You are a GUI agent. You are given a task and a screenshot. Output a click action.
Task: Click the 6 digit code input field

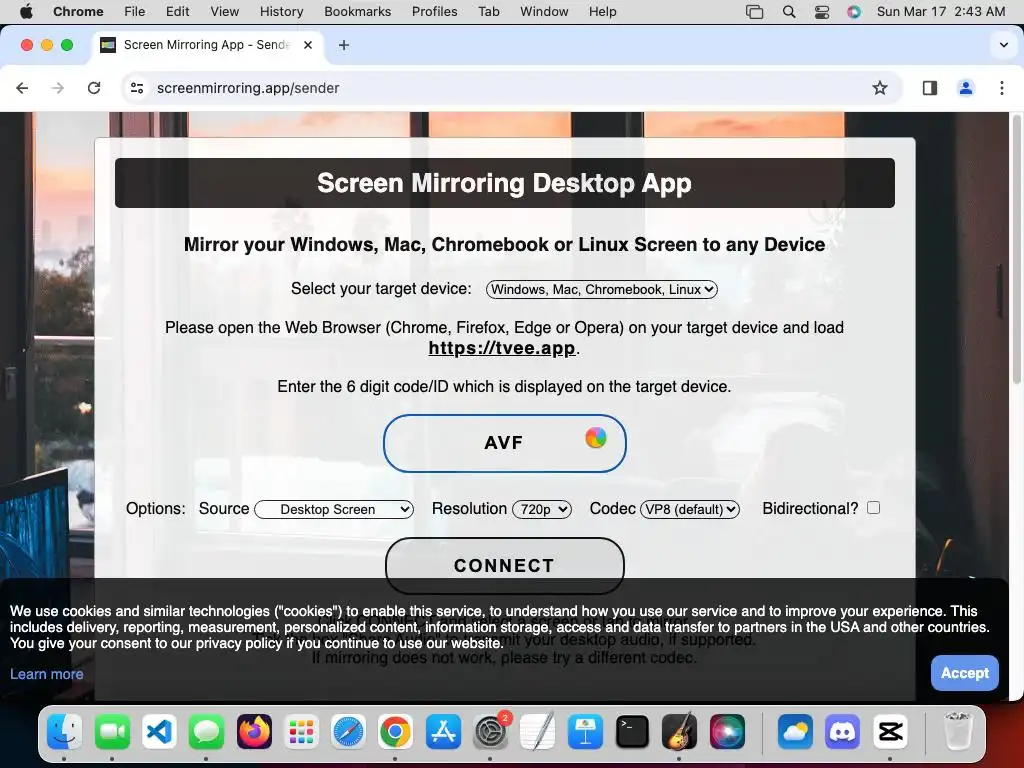pyautogui.click(x=504, y=443)
